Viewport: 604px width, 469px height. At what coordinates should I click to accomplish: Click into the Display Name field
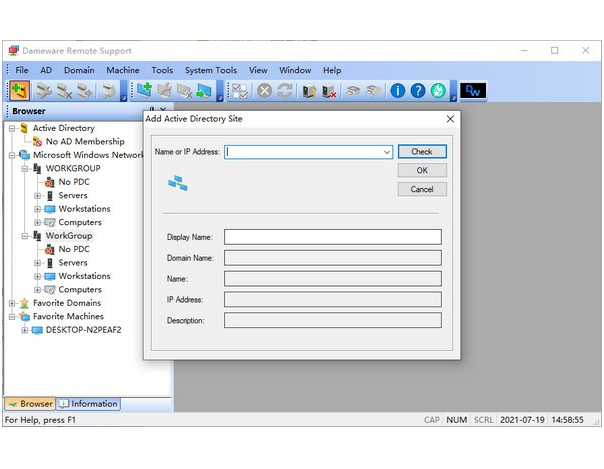[332, 237]
